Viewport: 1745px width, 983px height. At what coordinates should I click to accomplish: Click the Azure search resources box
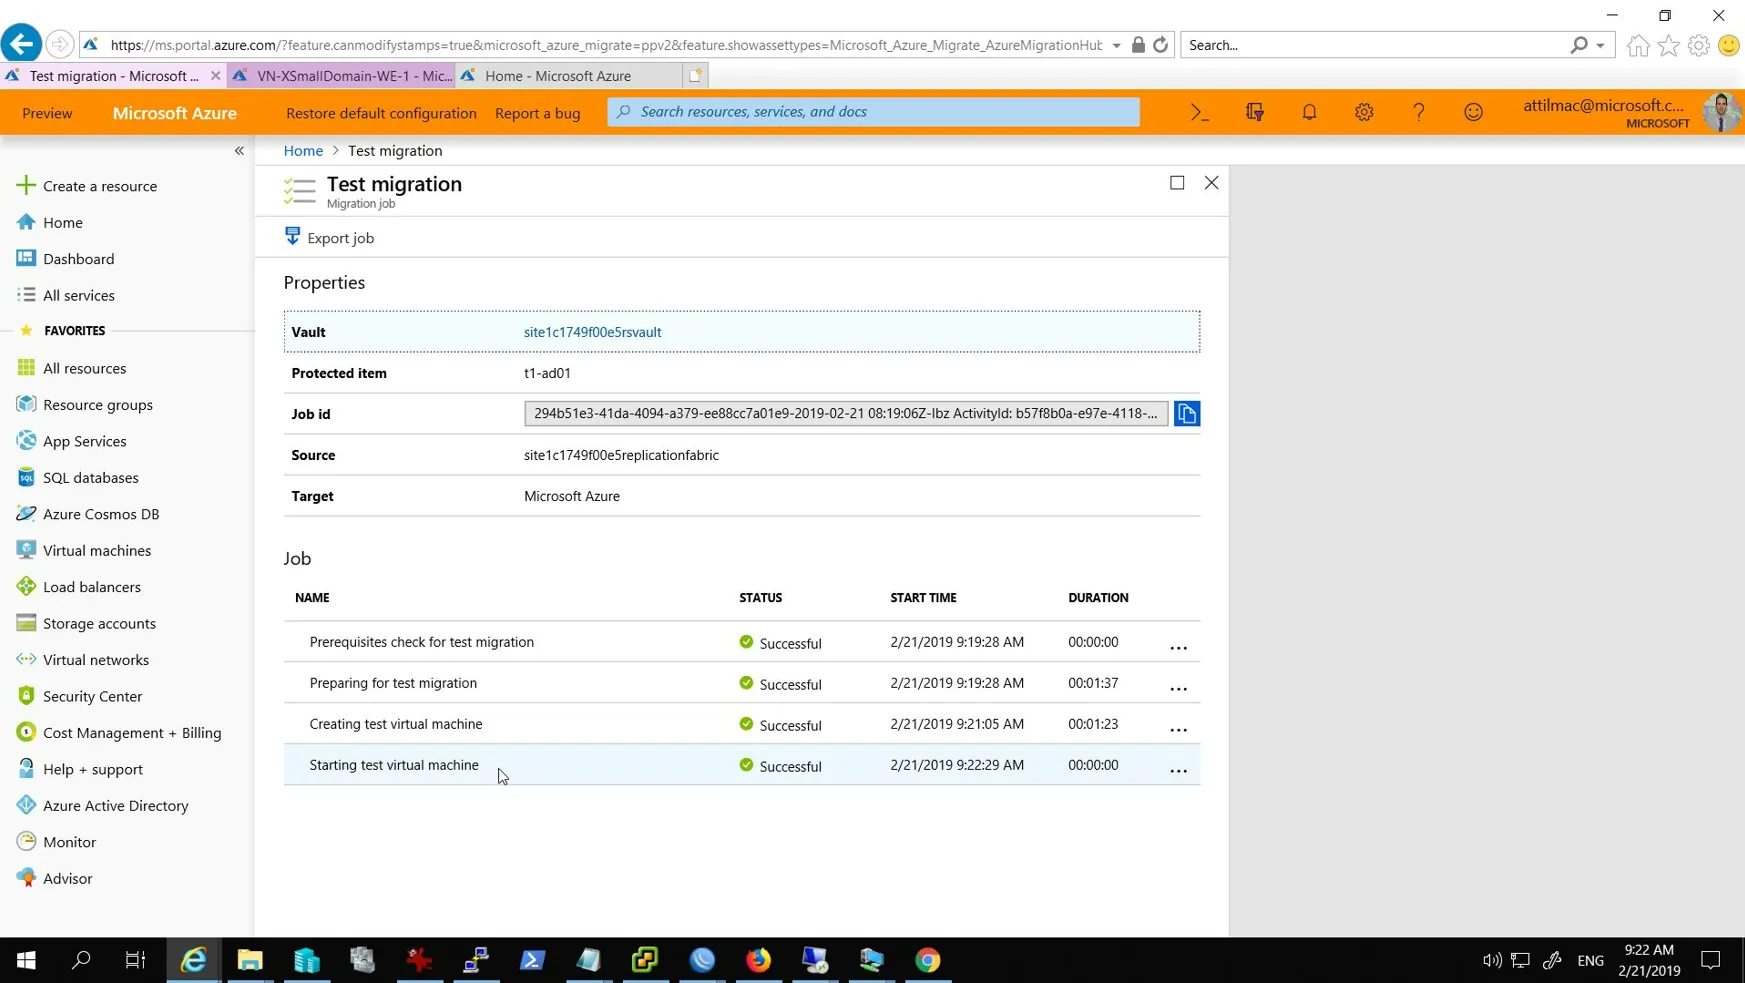click(x=873, y=112)
